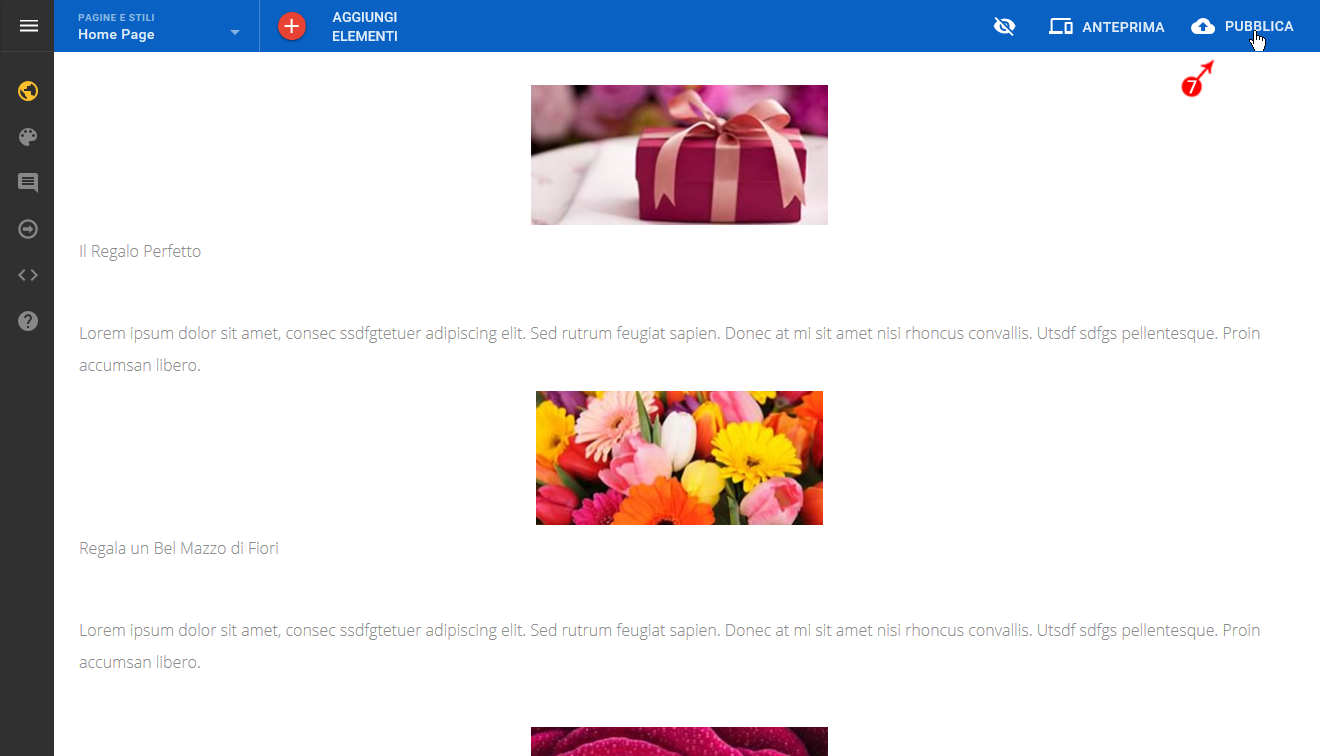Select the colorful flowers bouquet image
The width and height of the screenshot is (1320, 756).
pyautogui.click(x=679, y=458)
